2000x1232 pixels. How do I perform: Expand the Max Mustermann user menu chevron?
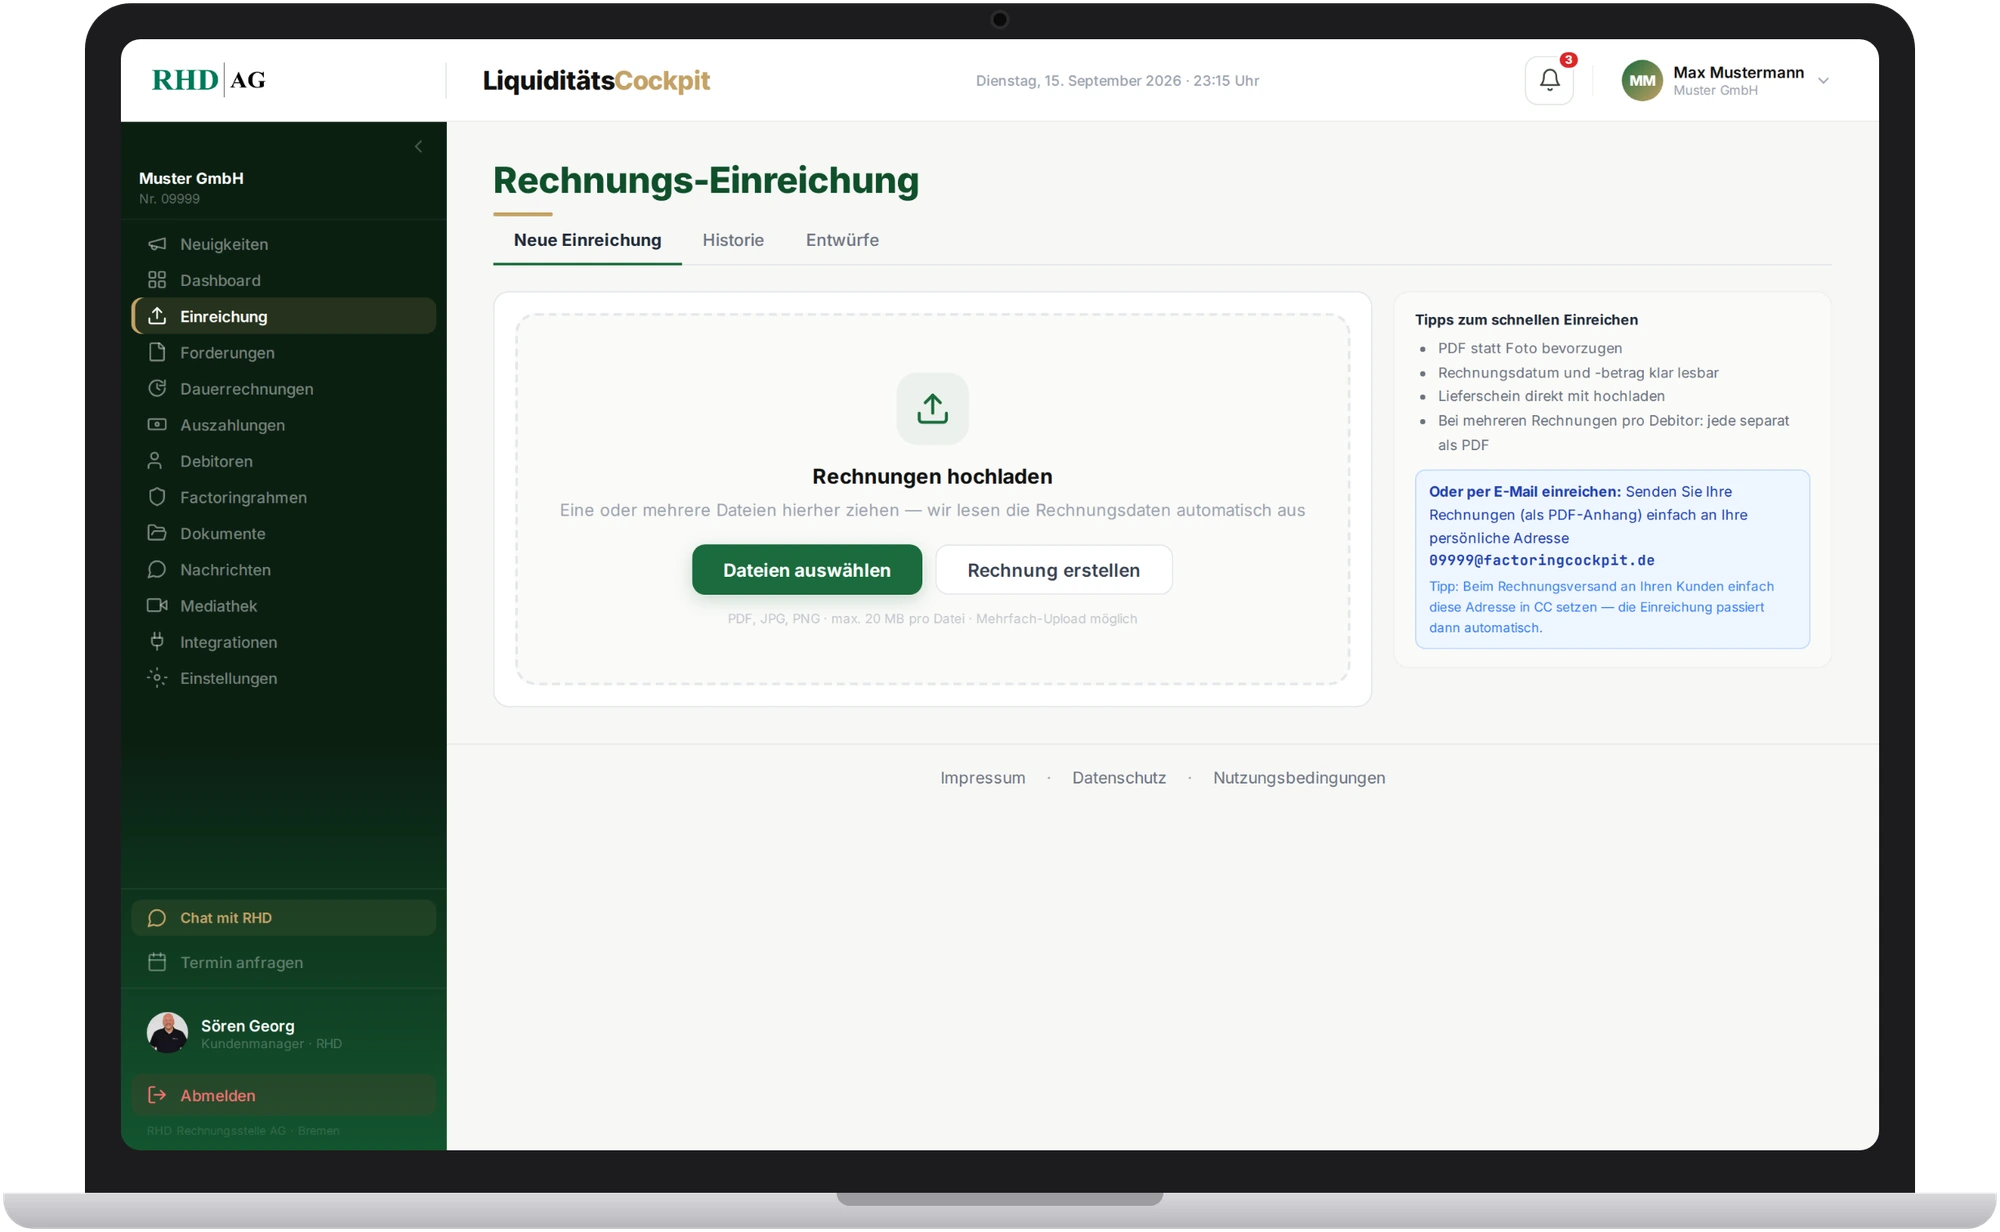[x=1823, y=81]
